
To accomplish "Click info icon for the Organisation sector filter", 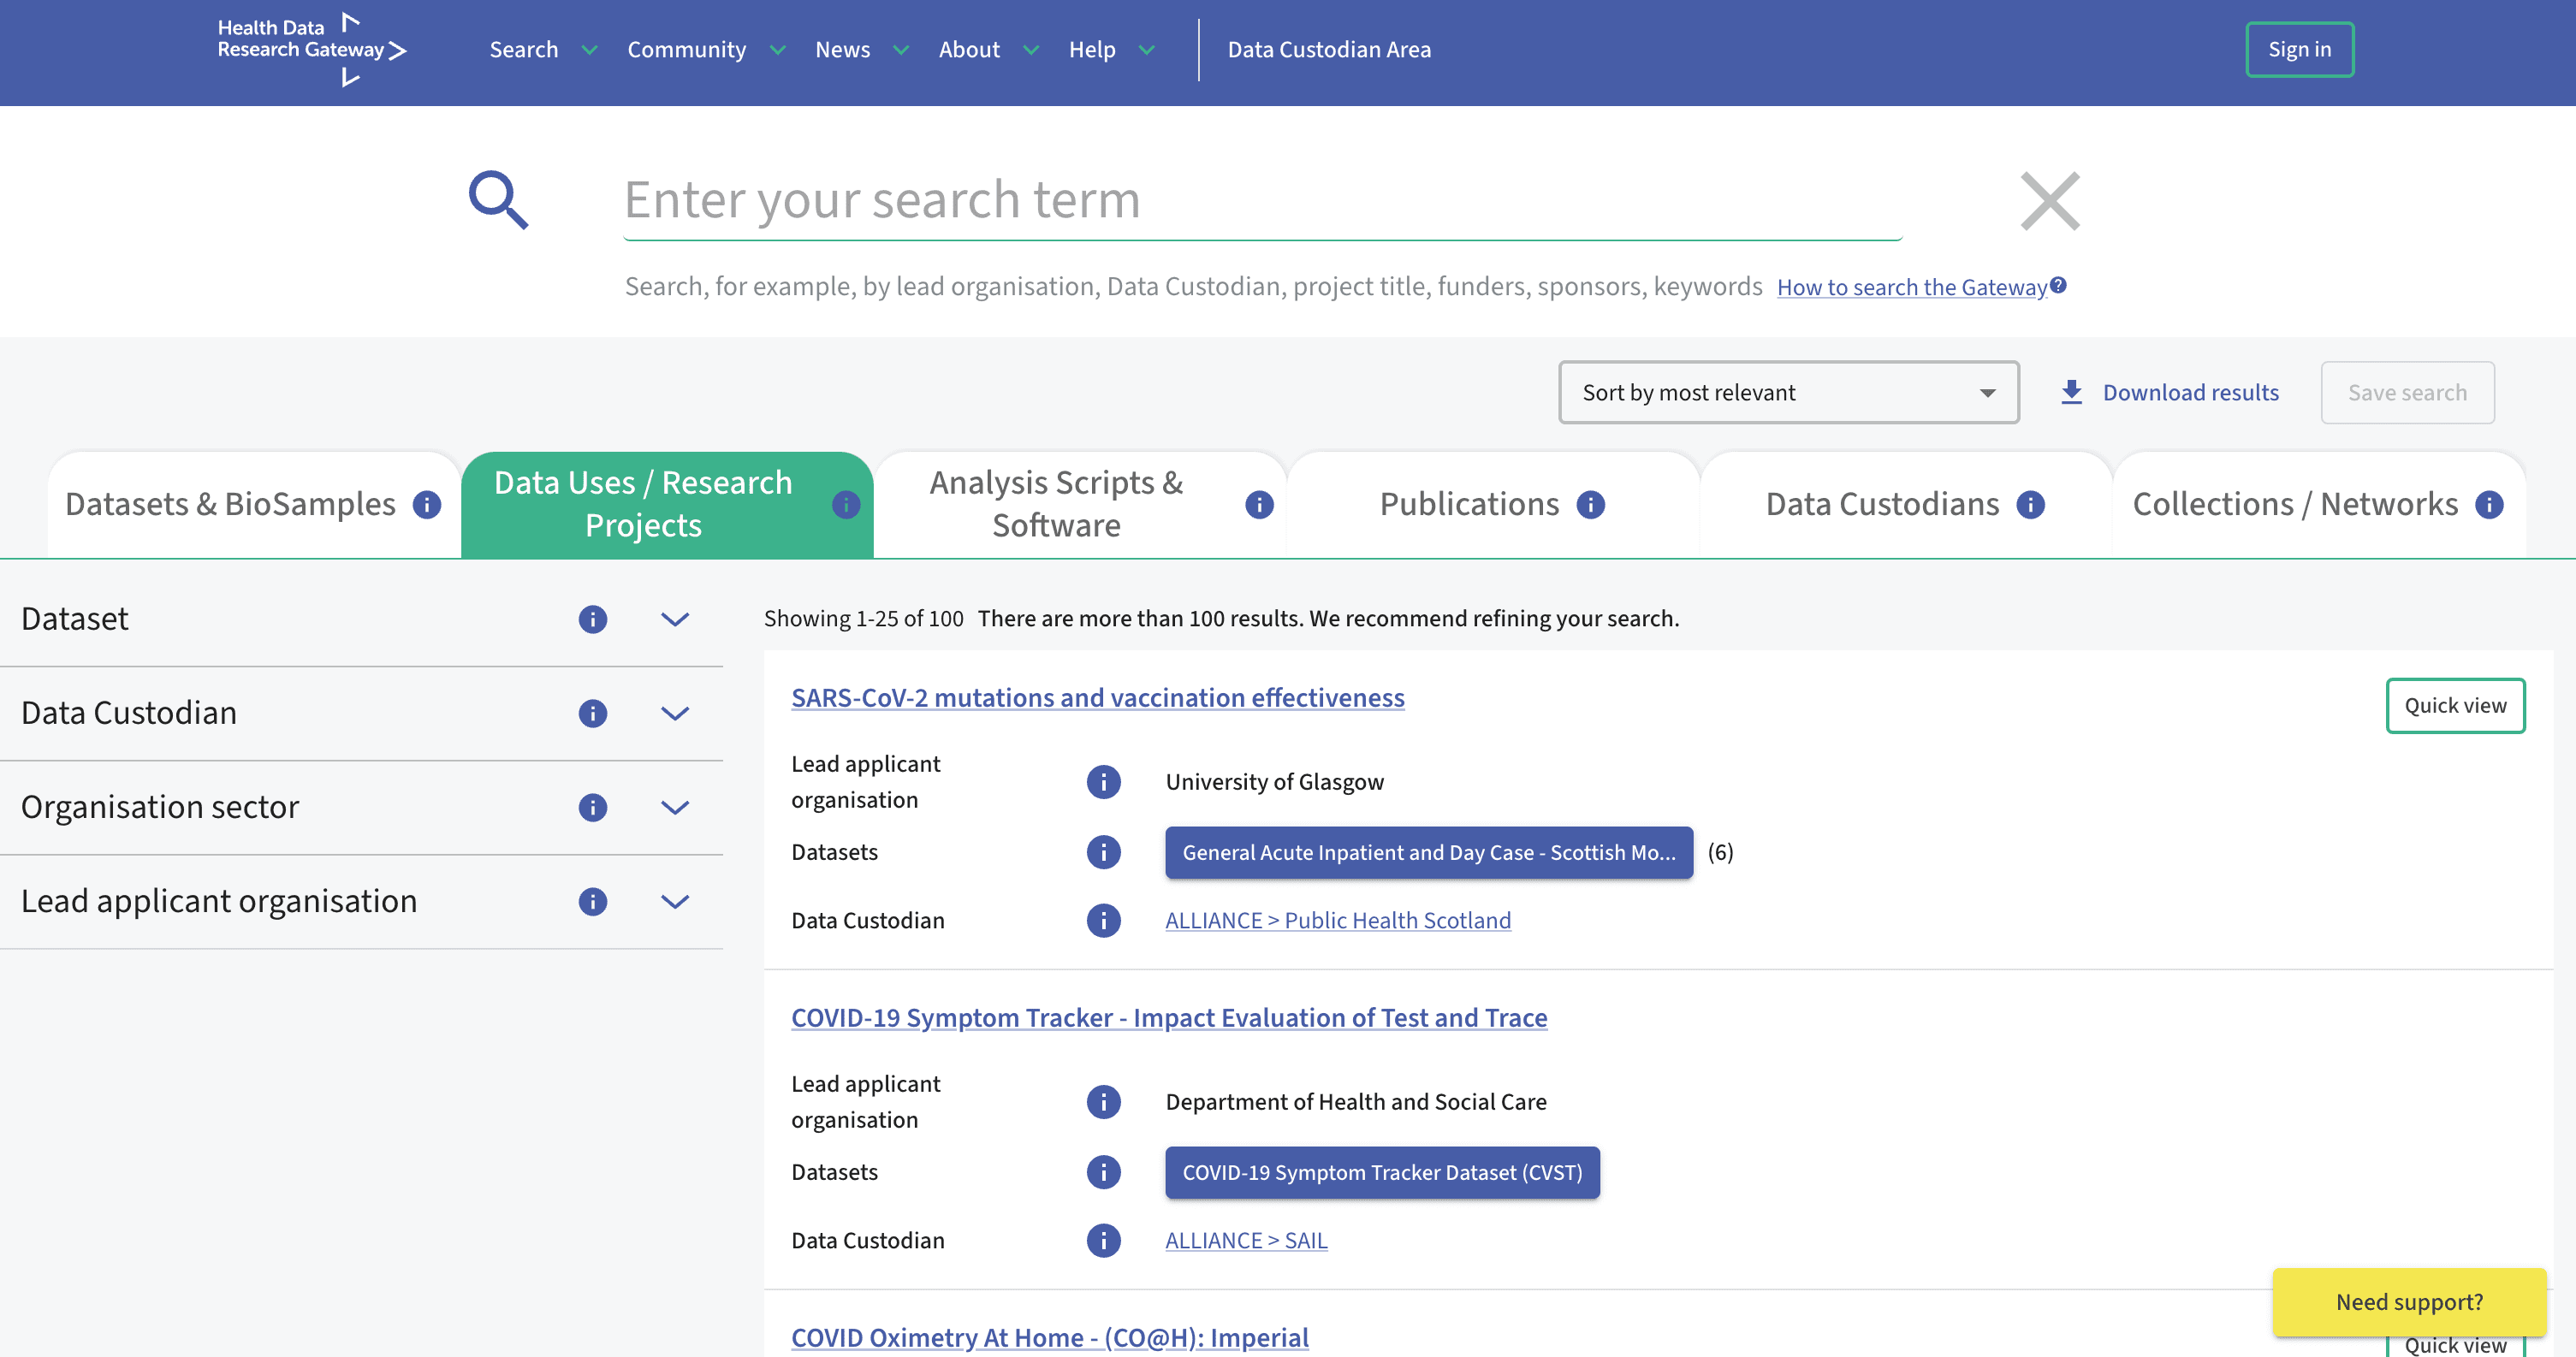I will pyautogui.click(x=593, y=807).
